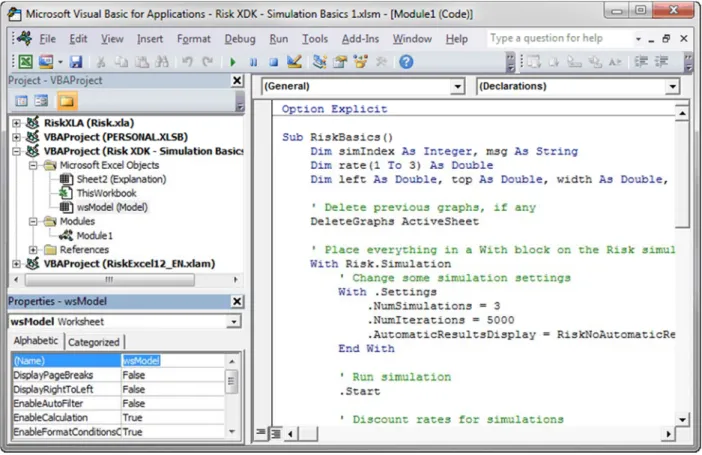Screen dimensions: 702x455
Task: Select wsModel (Model) in project tree
Action: point(112,207)
